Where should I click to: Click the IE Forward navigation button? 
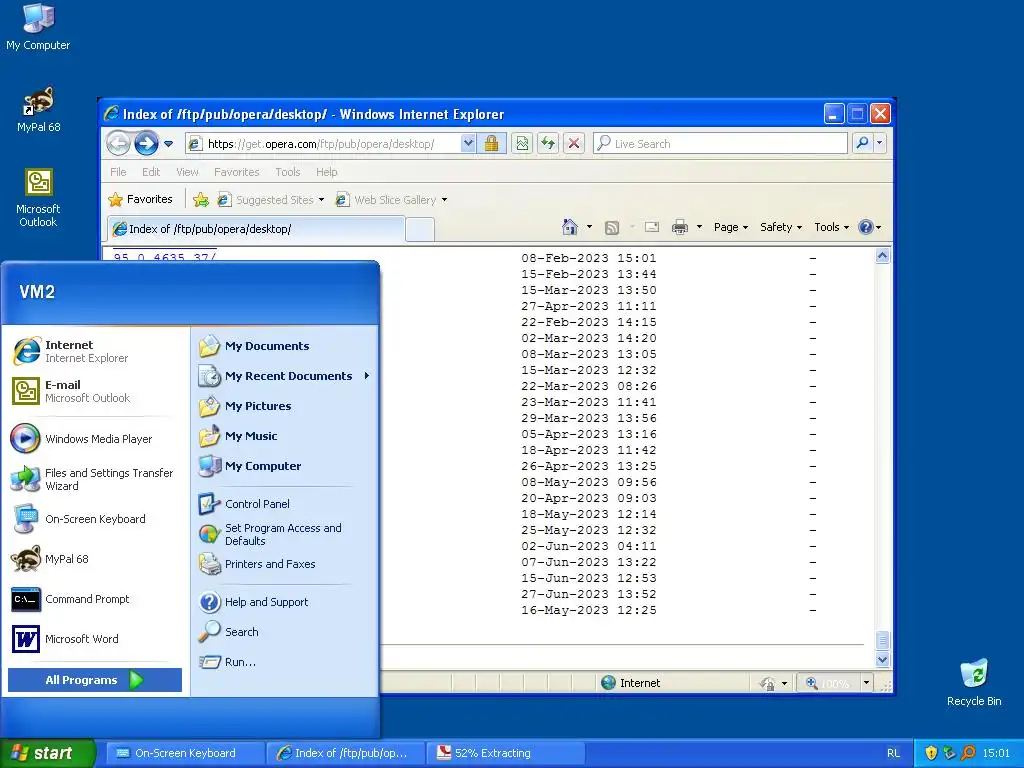[146, 143]
